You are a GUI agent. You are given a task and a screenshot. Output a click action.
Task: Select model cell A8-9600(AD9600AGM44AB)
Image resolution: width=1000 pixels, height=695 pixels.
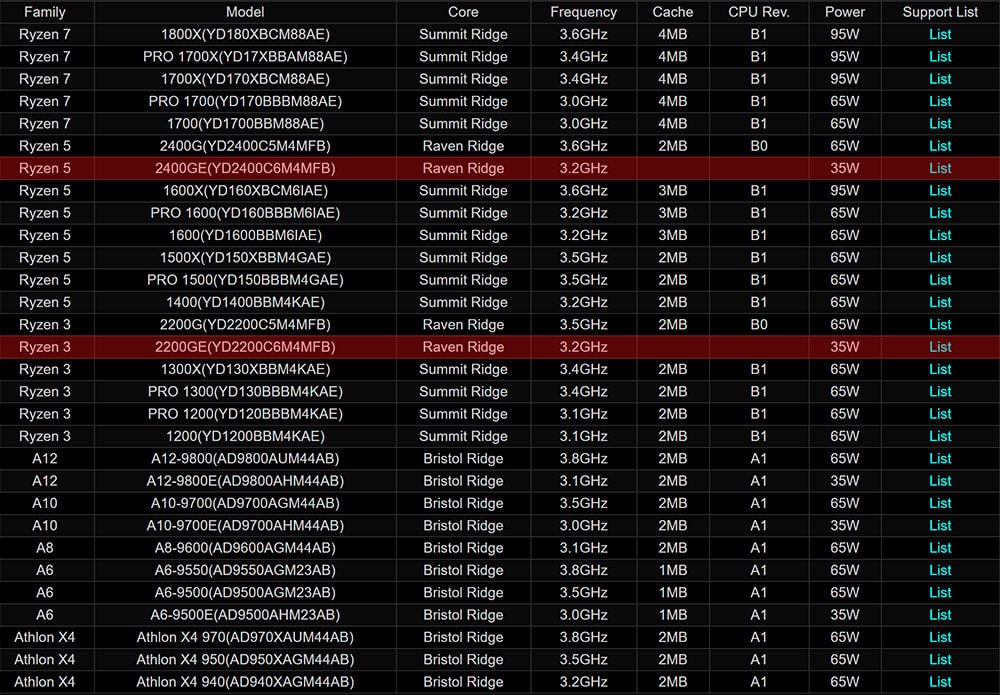(245, 548)
